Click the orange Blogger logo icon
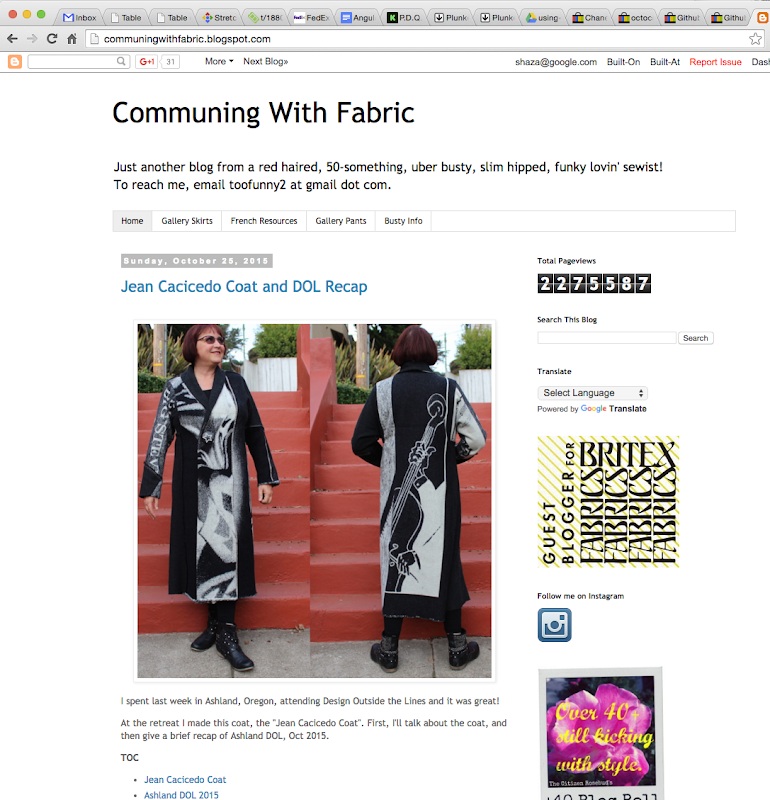 pos(15,62)
